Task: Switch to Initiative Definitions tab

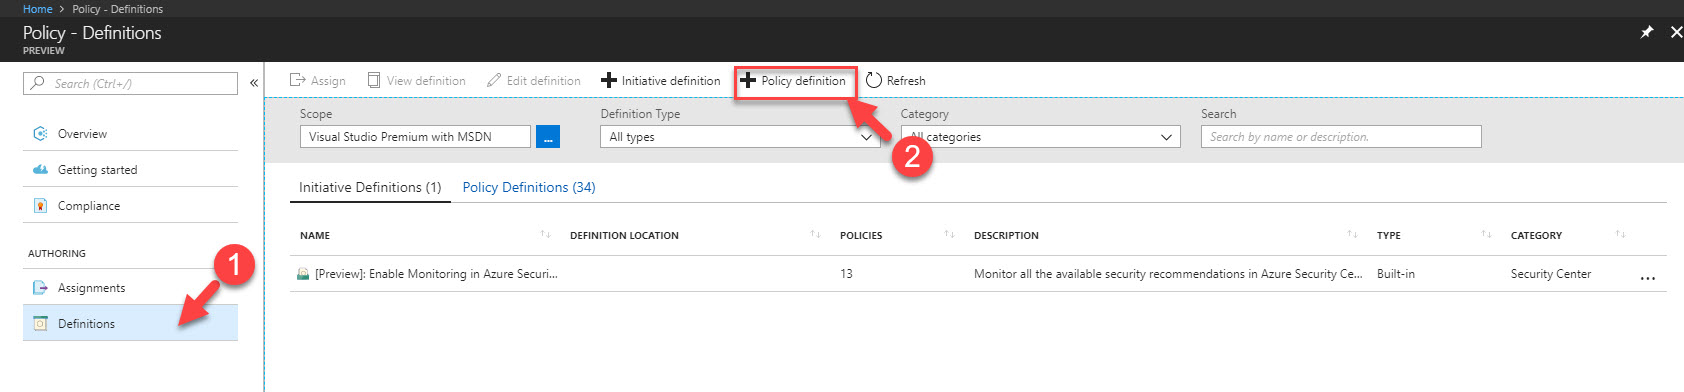Action: click(370, 188)
